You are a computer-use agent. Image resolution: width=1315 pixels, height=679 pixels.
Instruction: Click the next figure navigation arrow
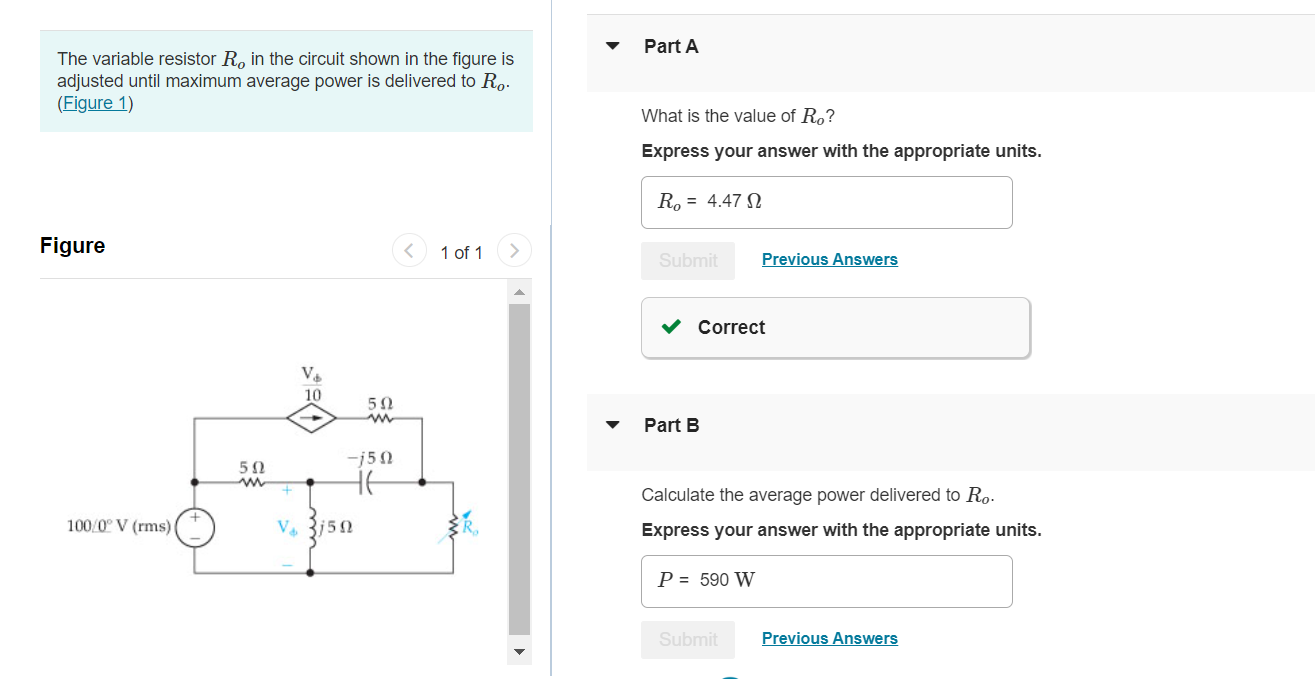click(x=514, y=251)
